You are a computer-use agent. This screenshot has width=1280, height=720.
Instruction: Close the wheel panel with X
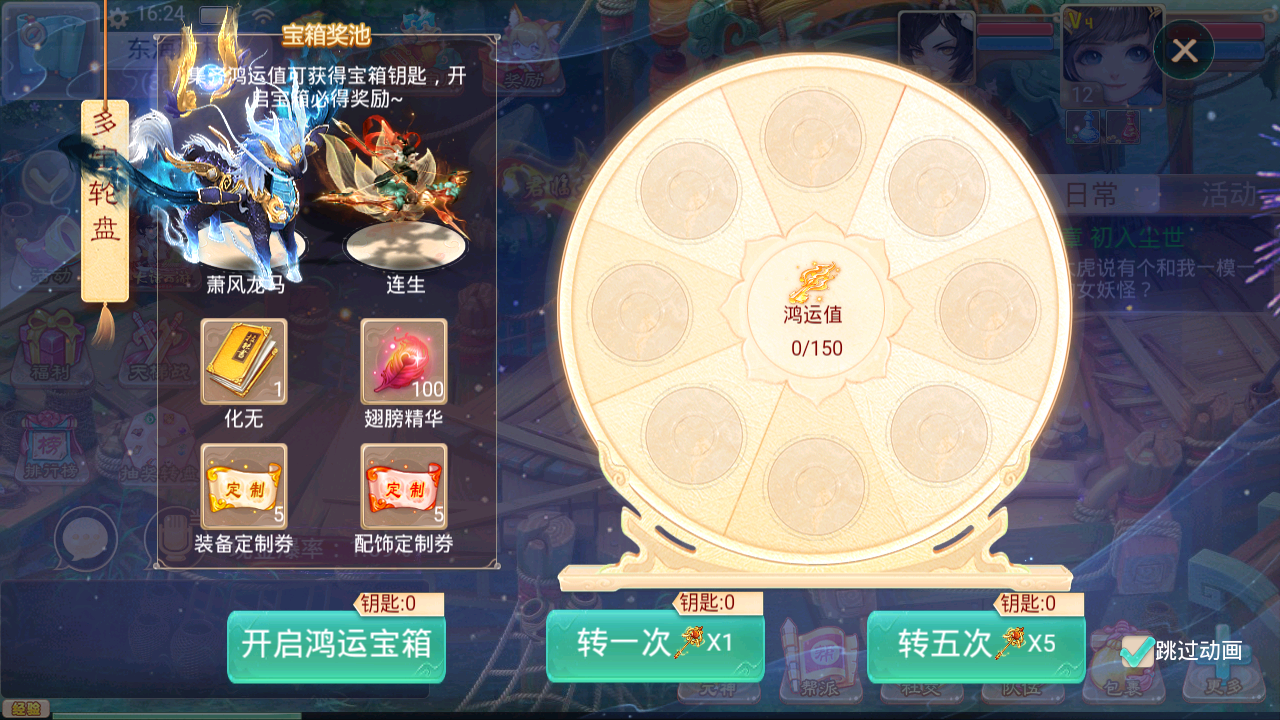click(x=1184, y=50)
